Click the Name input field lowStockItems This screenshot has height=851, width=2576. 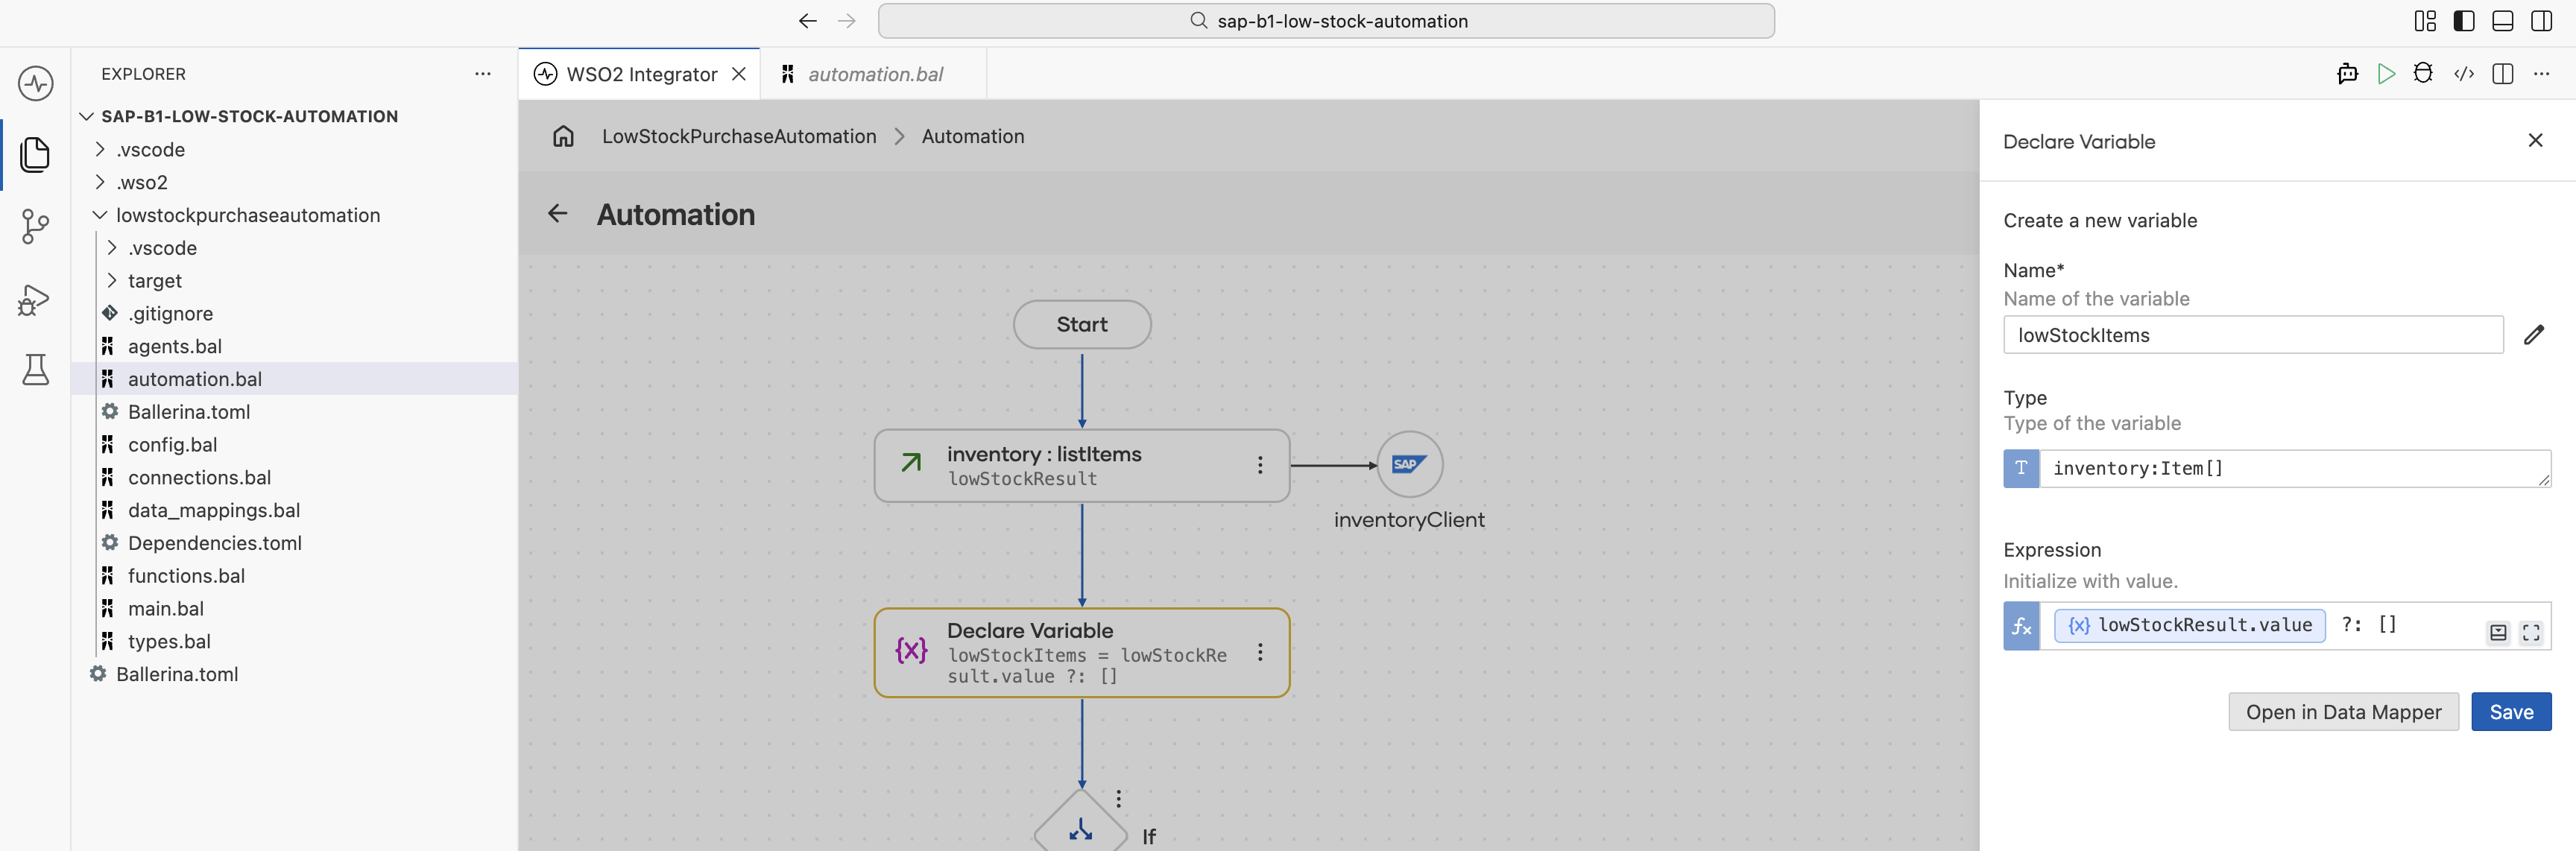pyautogui.click(x=2253, y=335)
